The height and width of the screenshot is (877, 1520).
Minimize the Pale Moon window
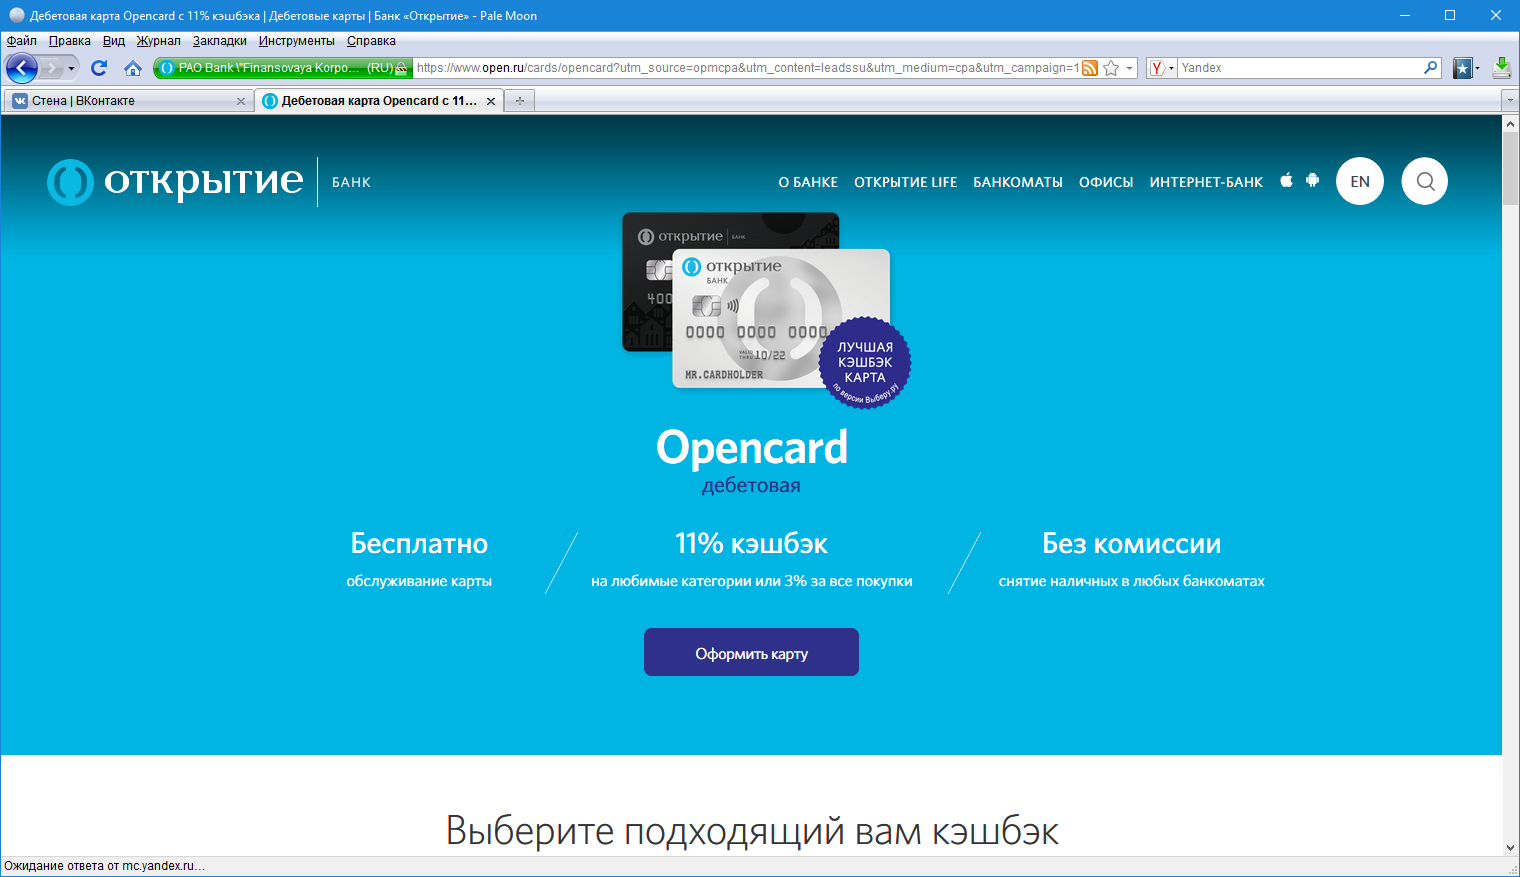(x=1405, y=15)
